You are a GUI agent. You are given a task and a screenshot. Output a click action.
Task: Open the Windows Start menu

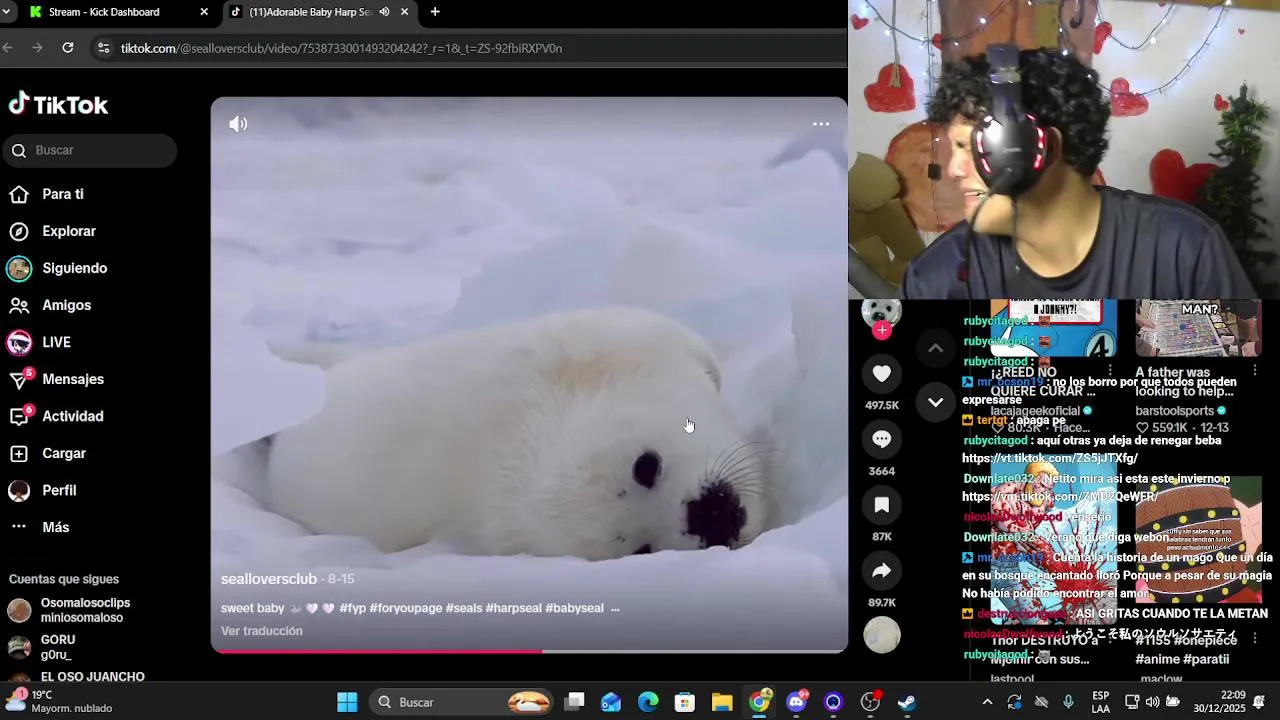point(347,702)
